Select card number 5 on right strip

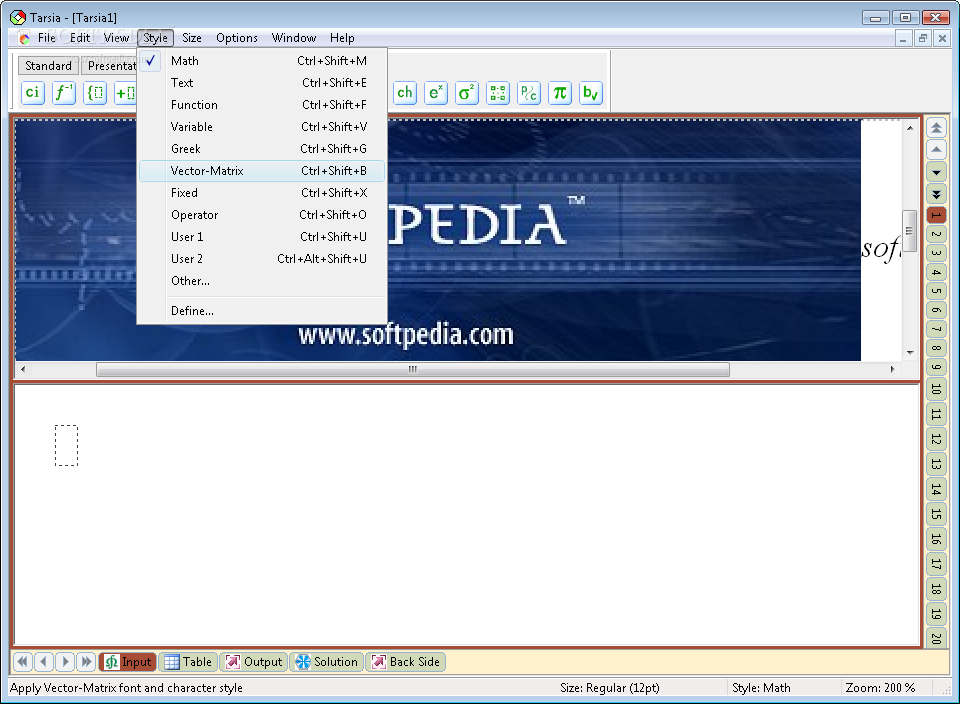click(936, 291)
